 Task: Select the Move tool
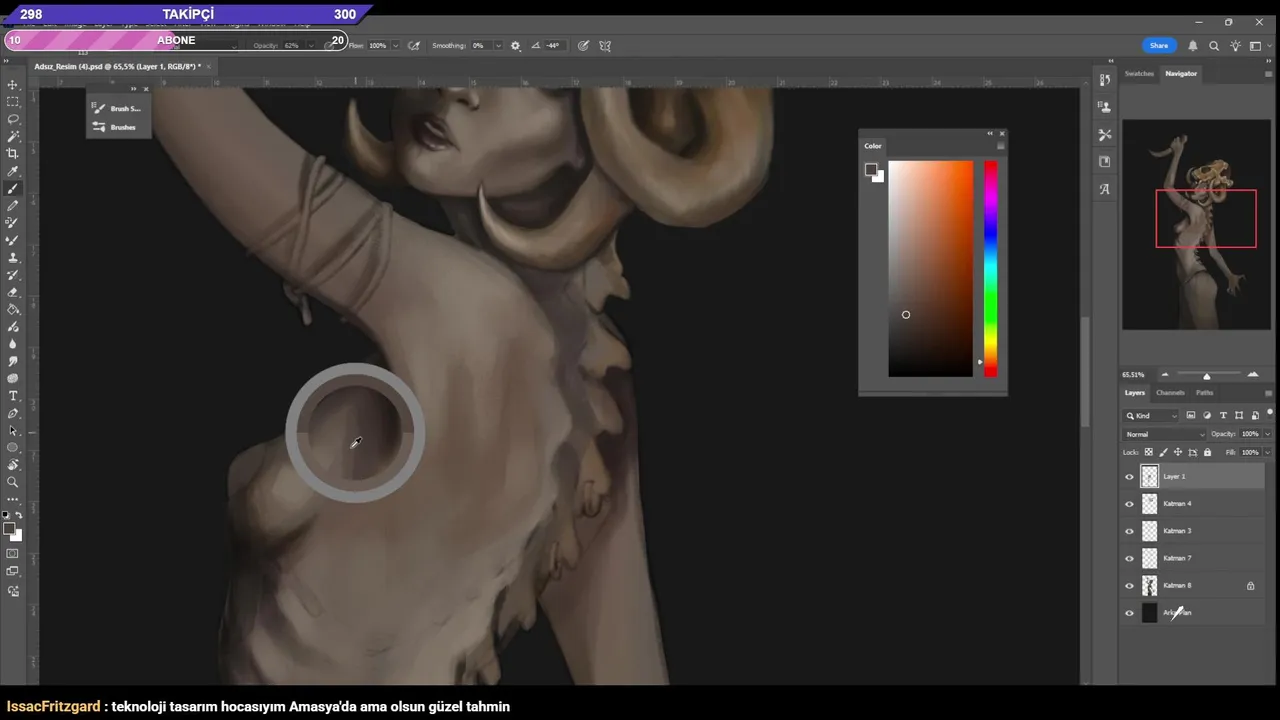(x=13, y=85)
